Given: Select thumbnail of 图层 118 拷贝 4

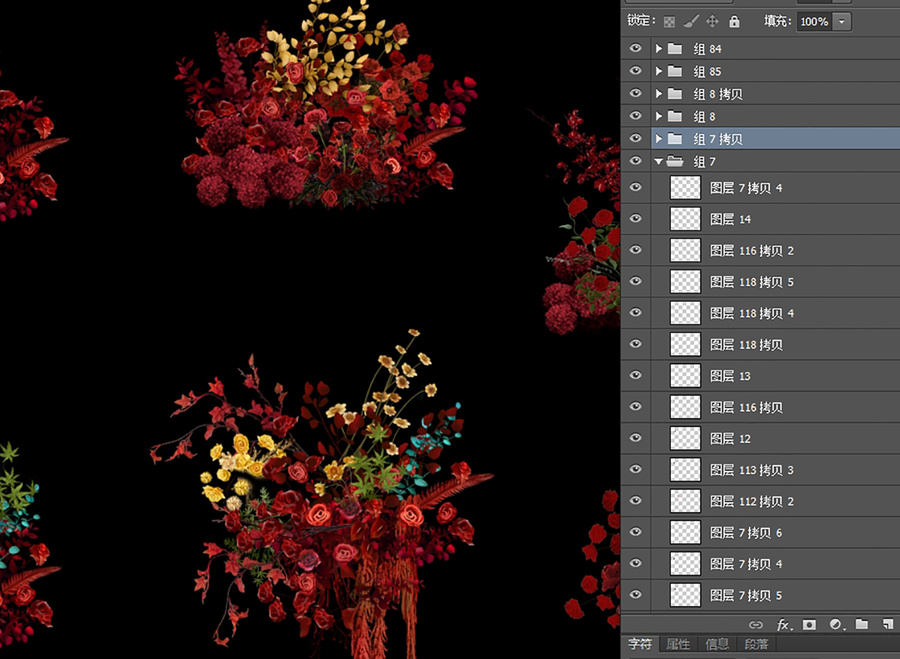Looking at the screenshot, I should (x=685, y=313).
